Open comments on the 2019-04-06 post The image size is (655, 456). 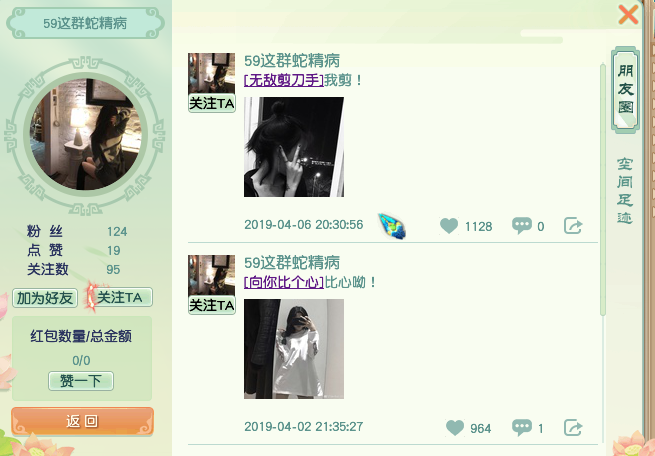click(522, 225)
